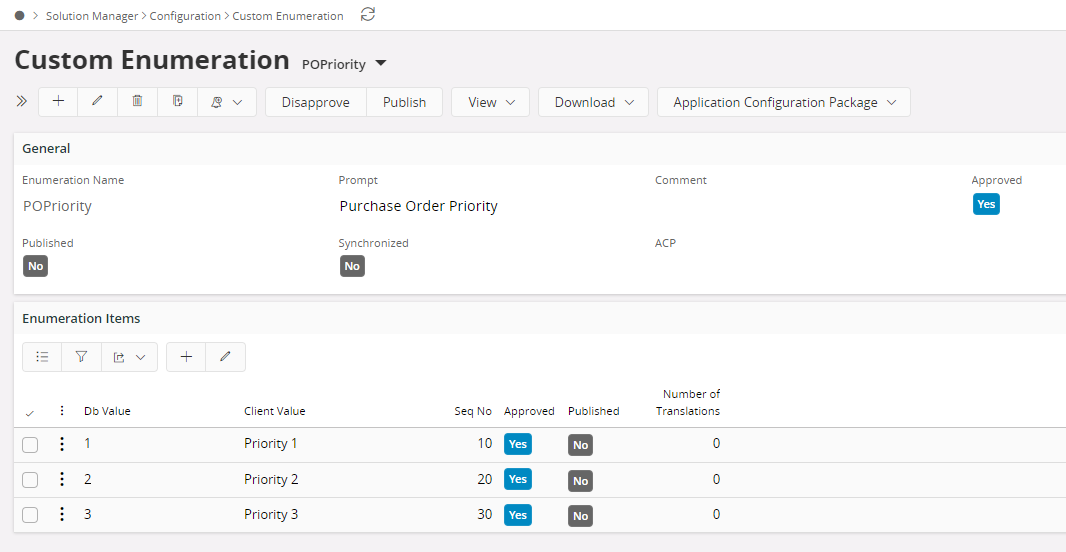This screenshot has height=552, width=1066.
Task: Open the POPriority record selector dropdown
Action: point(380,64)
